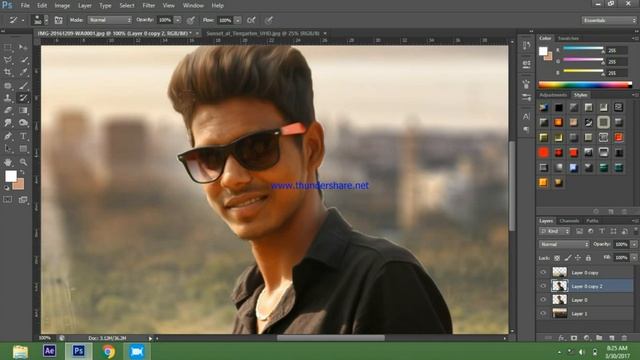
Task: Open the tool preset picker
Action: click(16, 20)
